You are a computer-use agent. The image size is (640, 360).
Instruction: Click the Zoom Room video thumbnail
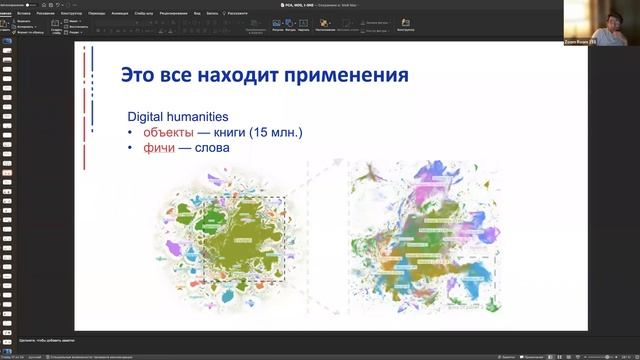(602, 22)
